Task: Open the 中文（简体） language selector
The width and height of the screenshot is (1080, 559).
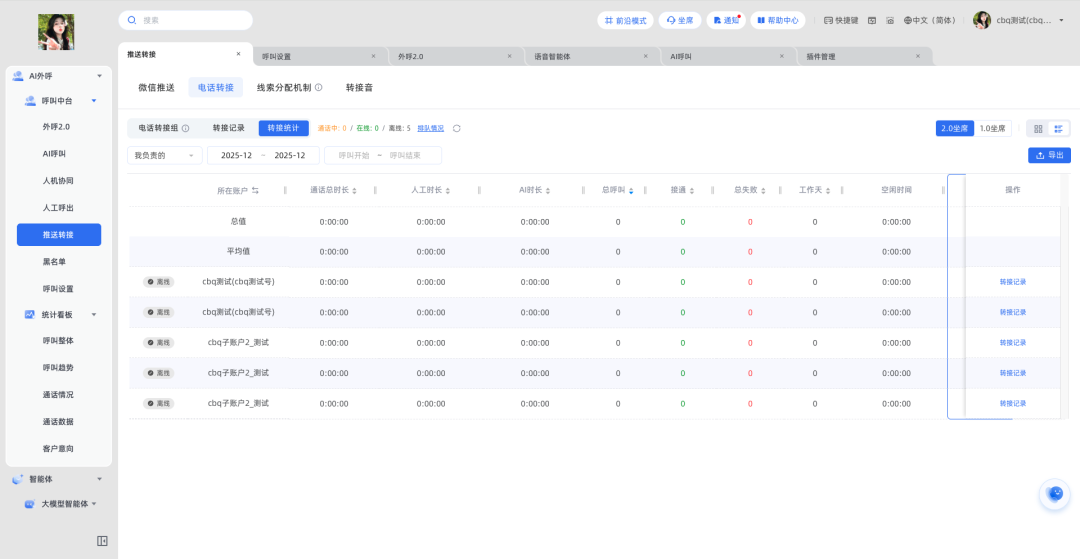Action: point(930,20)
